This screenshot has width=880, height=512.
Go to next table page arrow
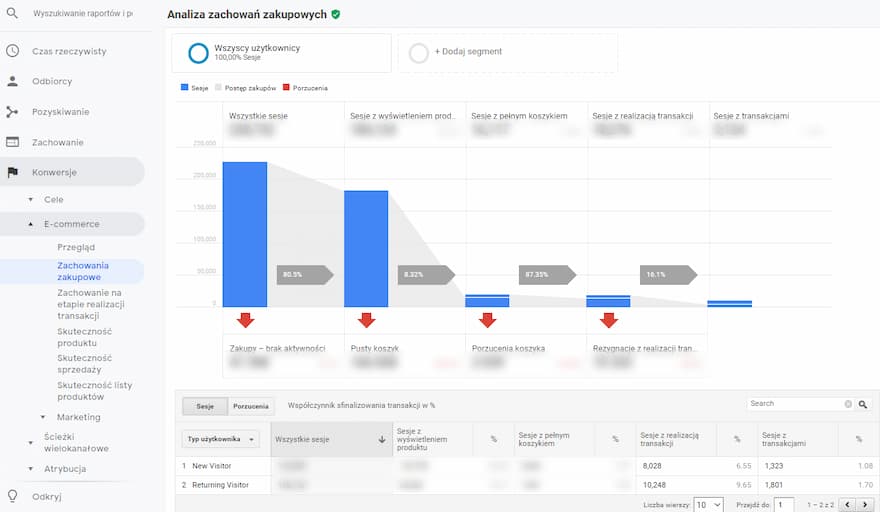click(865, 505)
